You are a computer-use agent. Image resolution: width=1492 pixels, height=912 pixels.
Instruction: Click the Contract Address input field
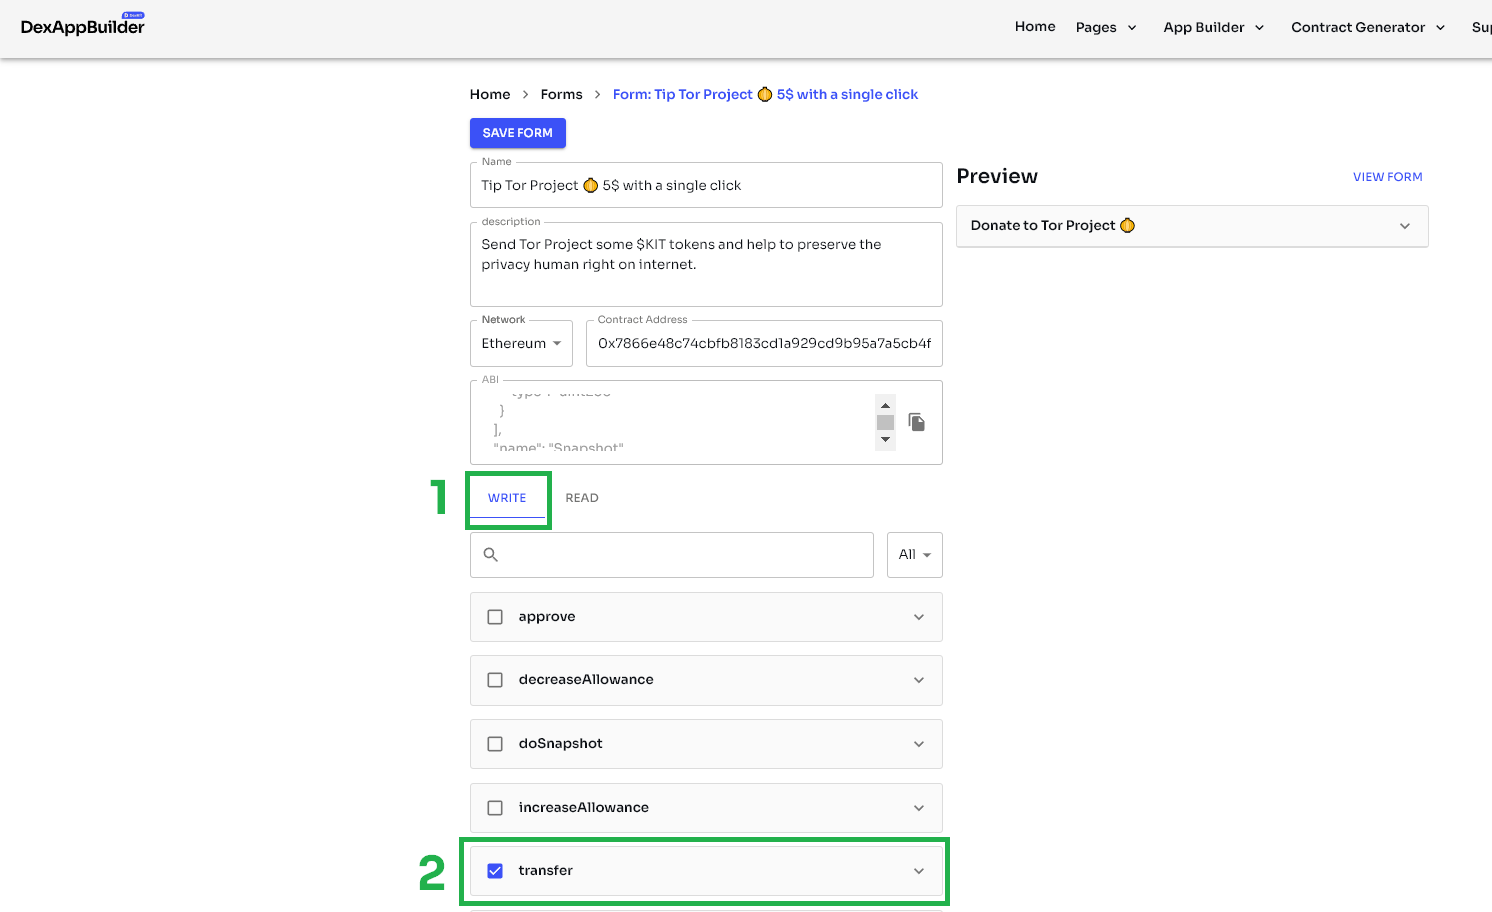point(764,344)
